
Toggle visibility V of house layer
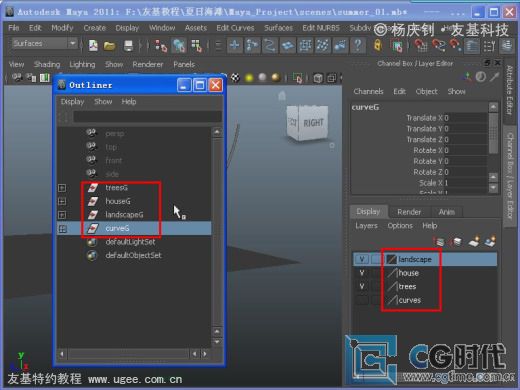(362, 273)
